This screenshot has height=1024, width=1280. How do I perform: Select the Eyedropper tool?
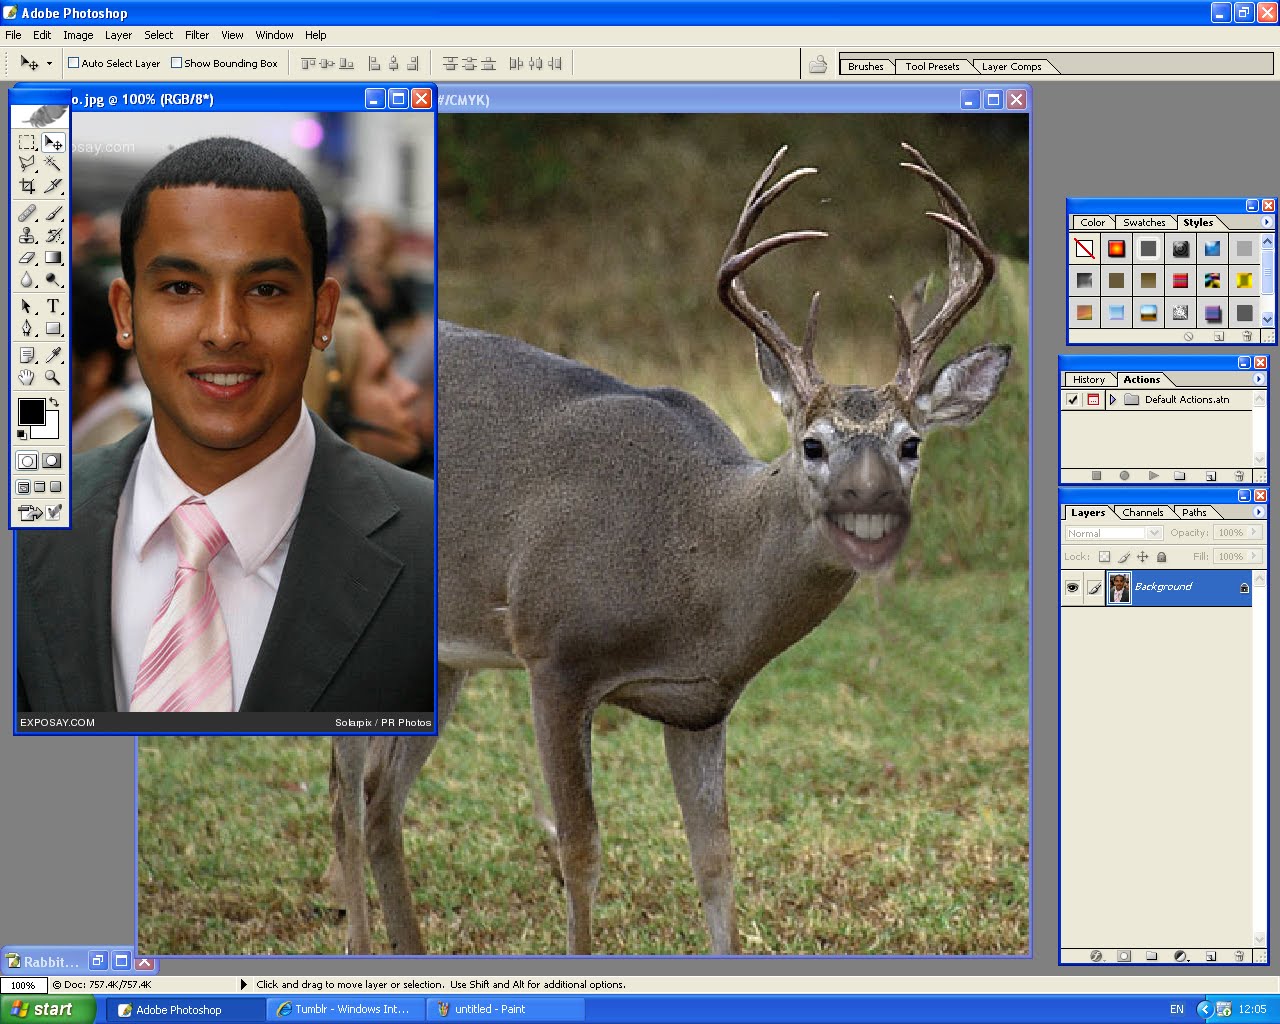click(x=53, y=355)
